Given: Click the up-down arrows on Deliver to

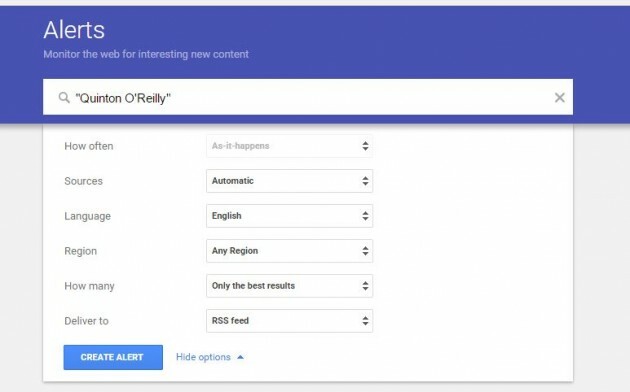Looking at the screenshot, I should tap(365, 321).
